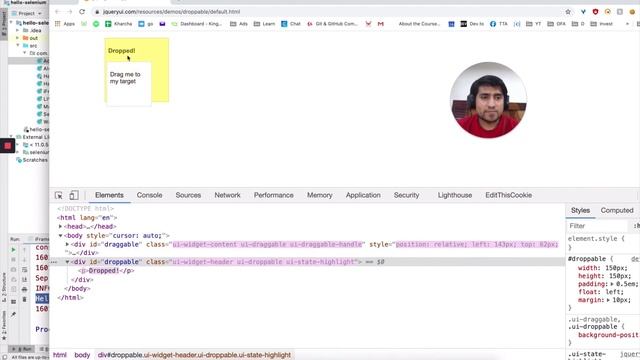This screenshot has height=360, width=640.
Task: Switch to the EditThisCookie tab
Action: tap(508, 195)
